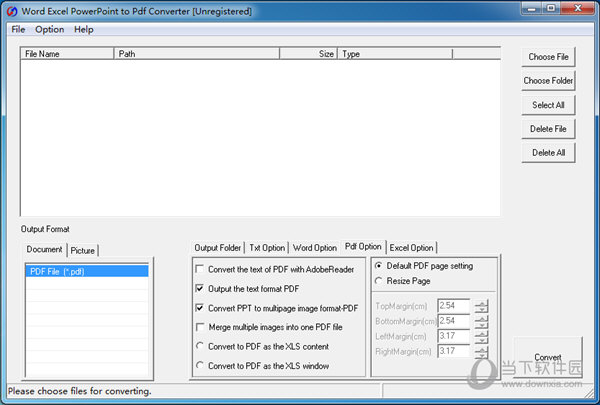Maximize the converter window
The image size is (600, 405).
tap(551, 8)
